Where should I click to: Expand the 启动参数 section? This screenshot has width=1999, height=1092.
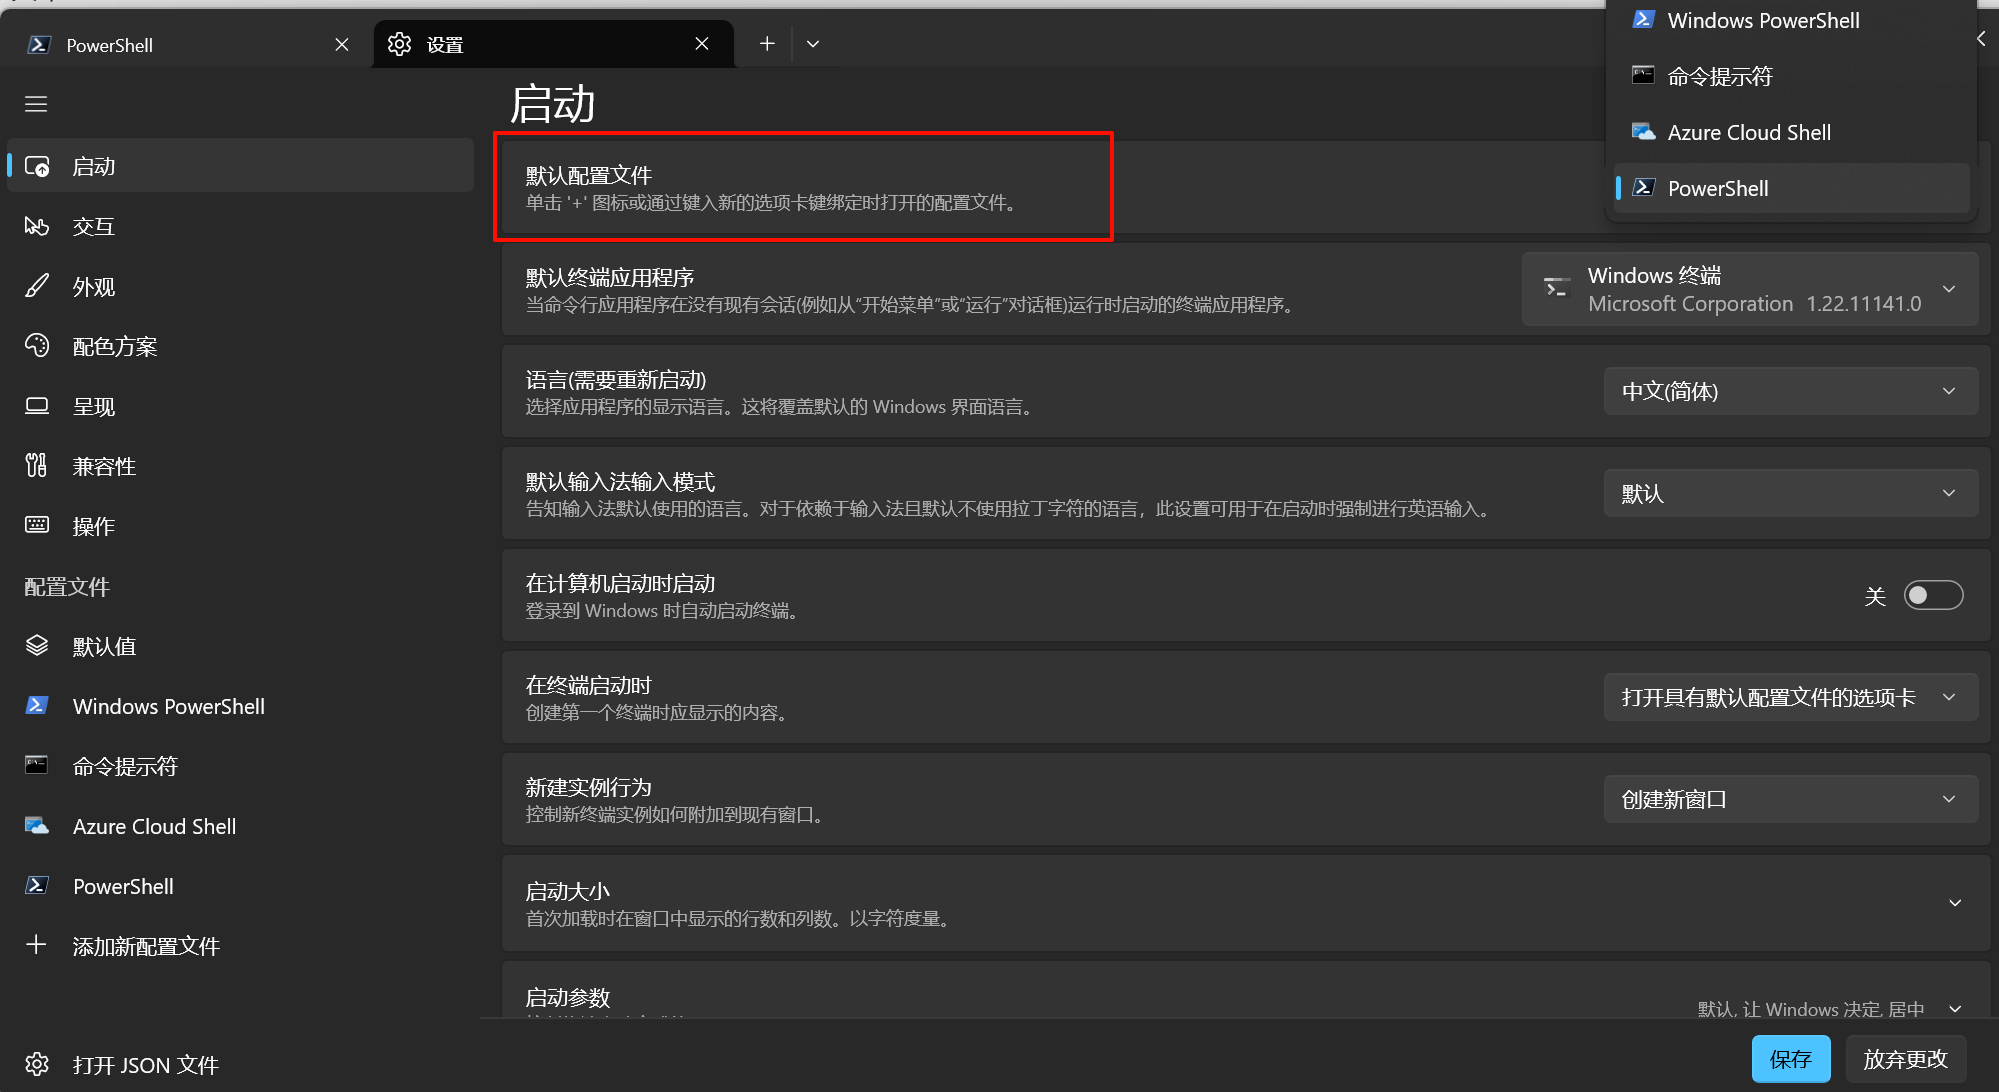tap(1955, 1008)
